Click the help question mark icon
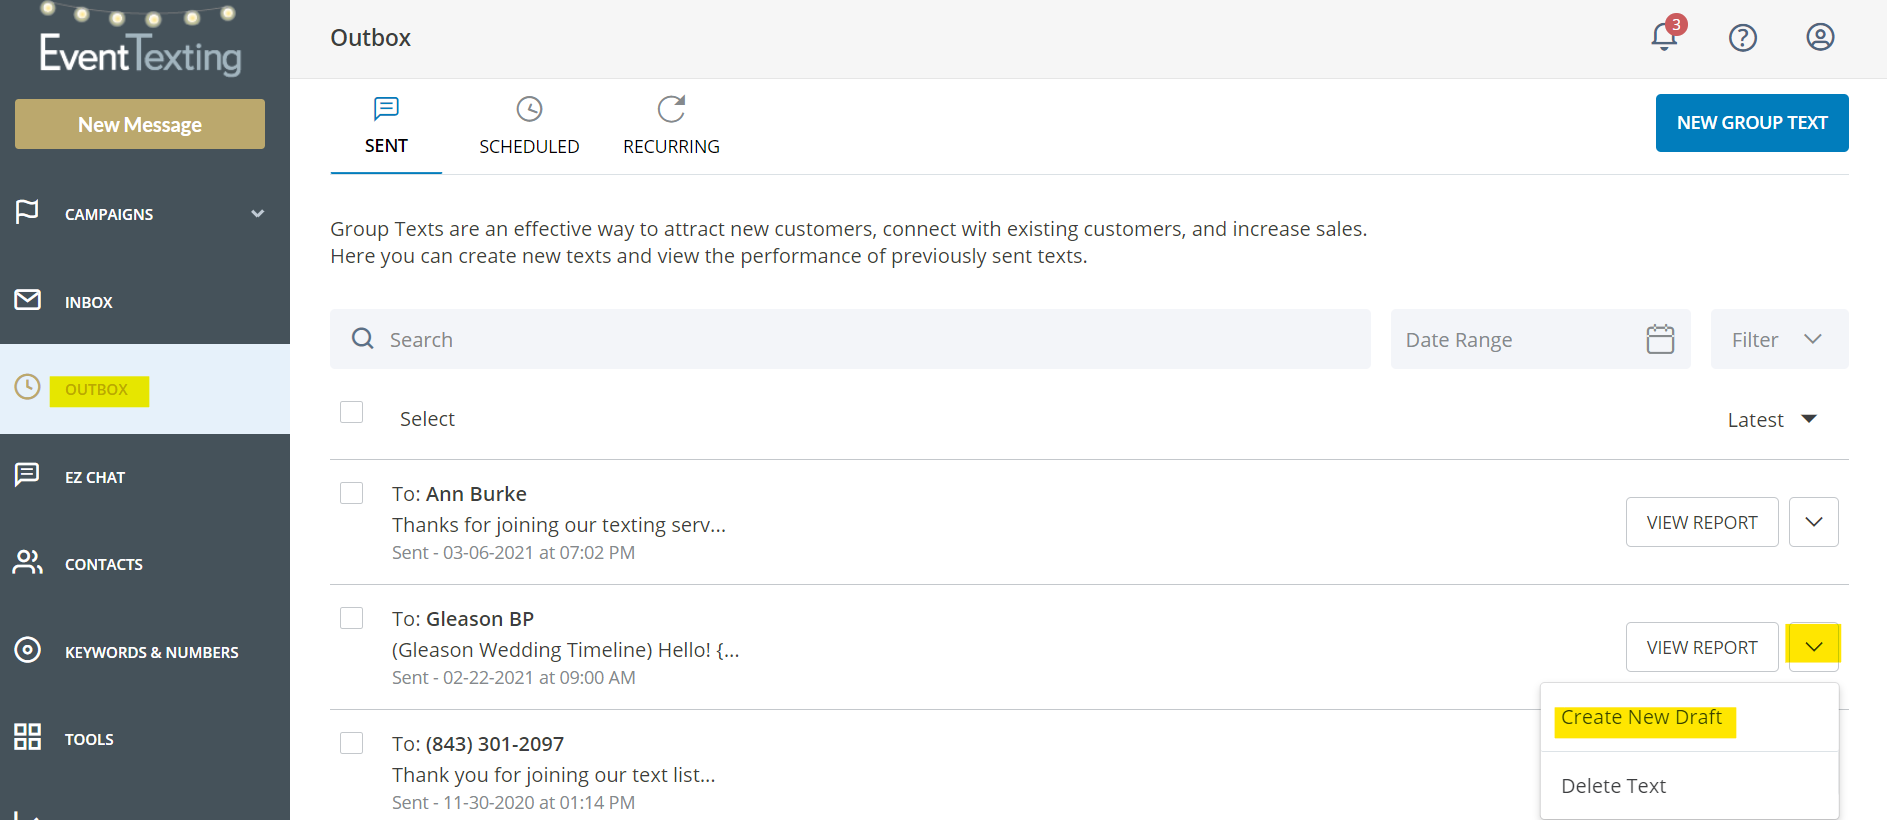 [1743, 38]
